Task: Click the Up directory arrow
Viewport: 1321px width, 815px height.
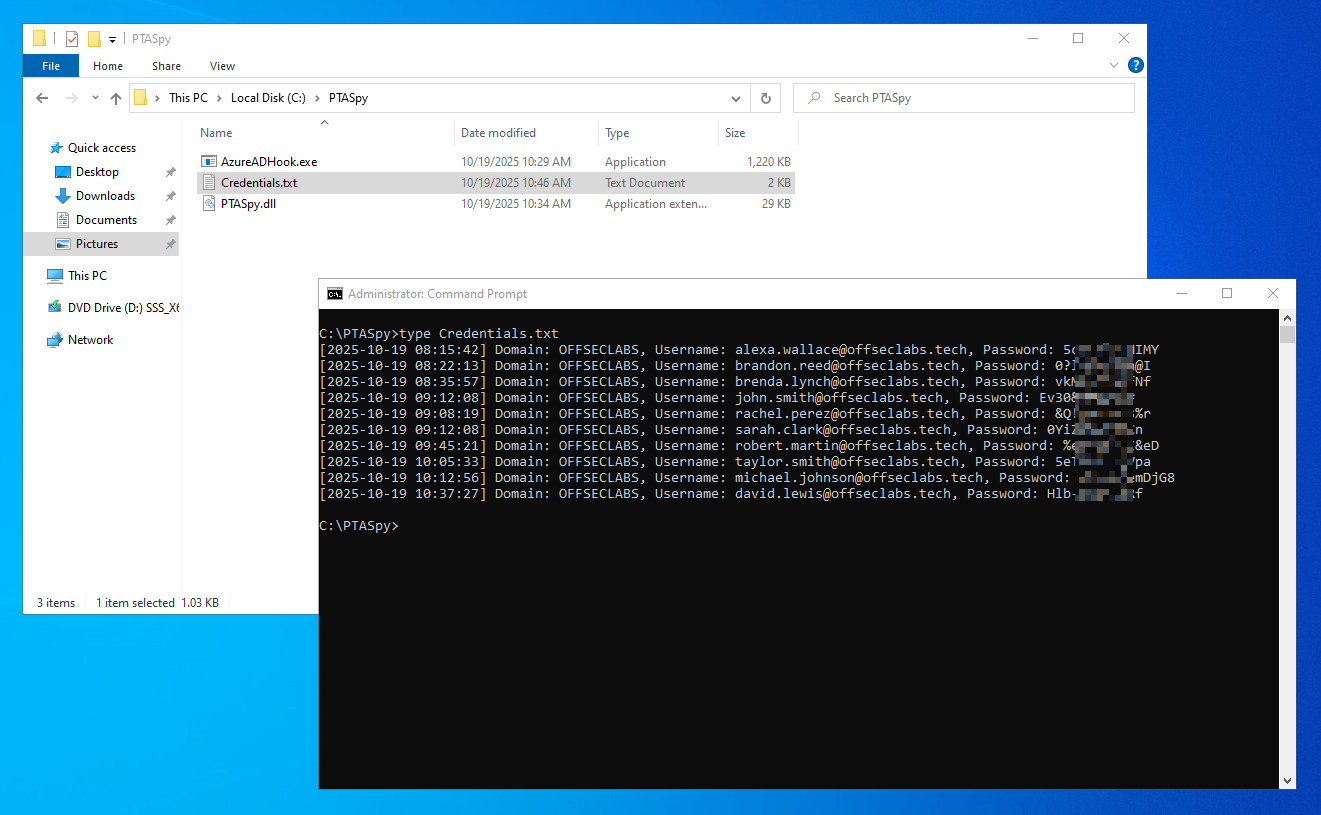Action: click(x=116, y=98)
